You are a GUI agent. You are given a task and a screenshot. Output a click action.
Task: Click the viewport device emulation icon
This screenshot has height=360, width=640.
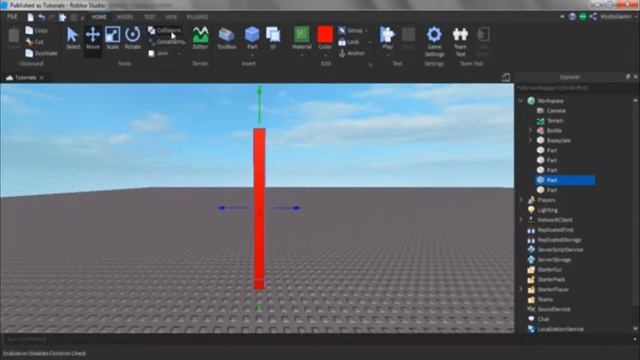[506, 77]
